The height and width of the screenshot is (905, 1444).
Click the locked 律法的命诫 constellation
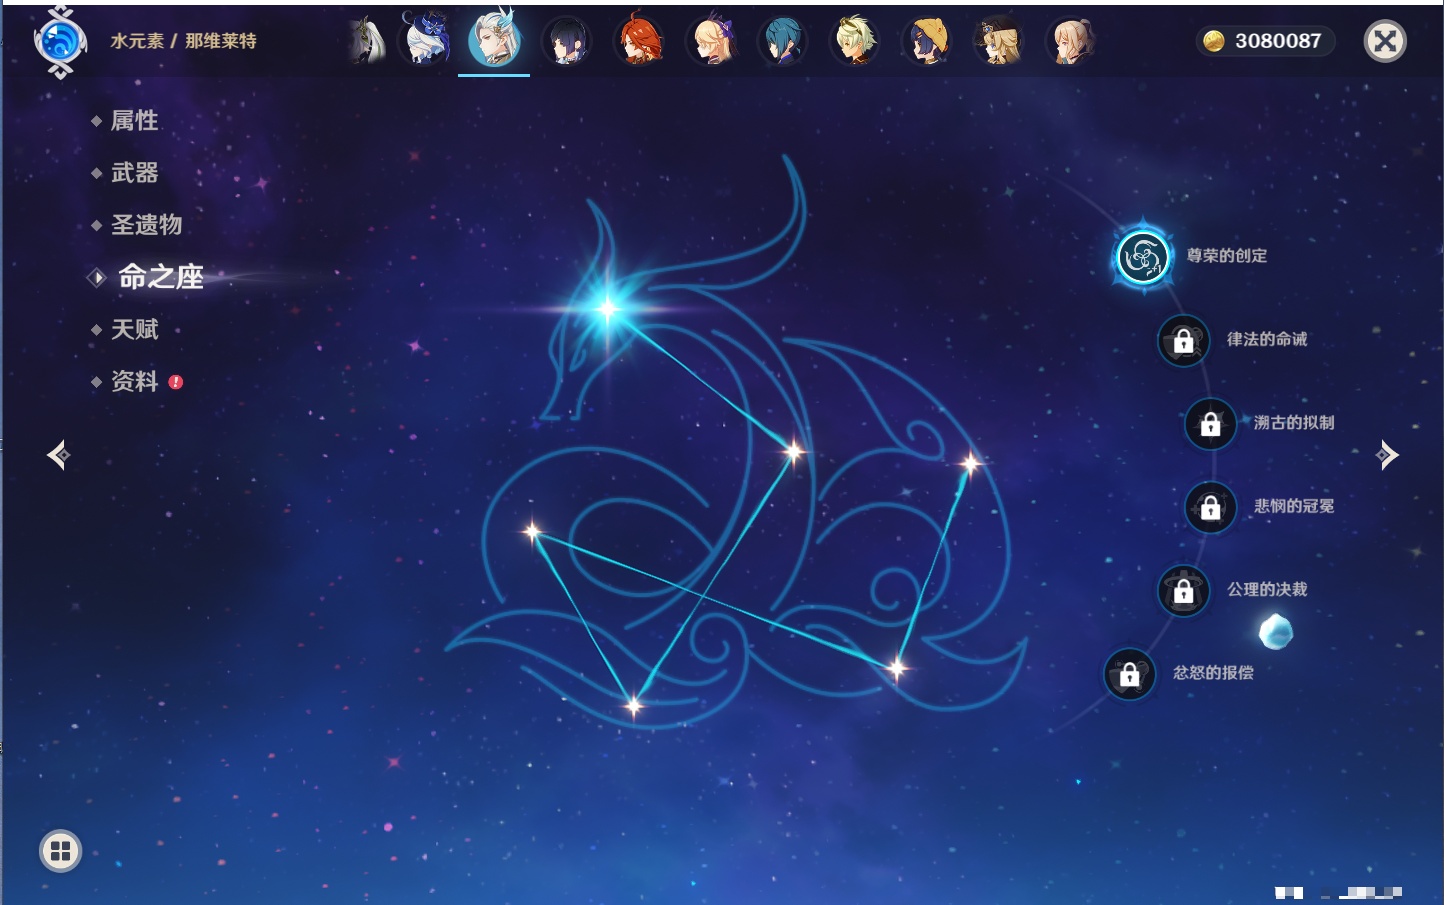[x=1183, y=341]
